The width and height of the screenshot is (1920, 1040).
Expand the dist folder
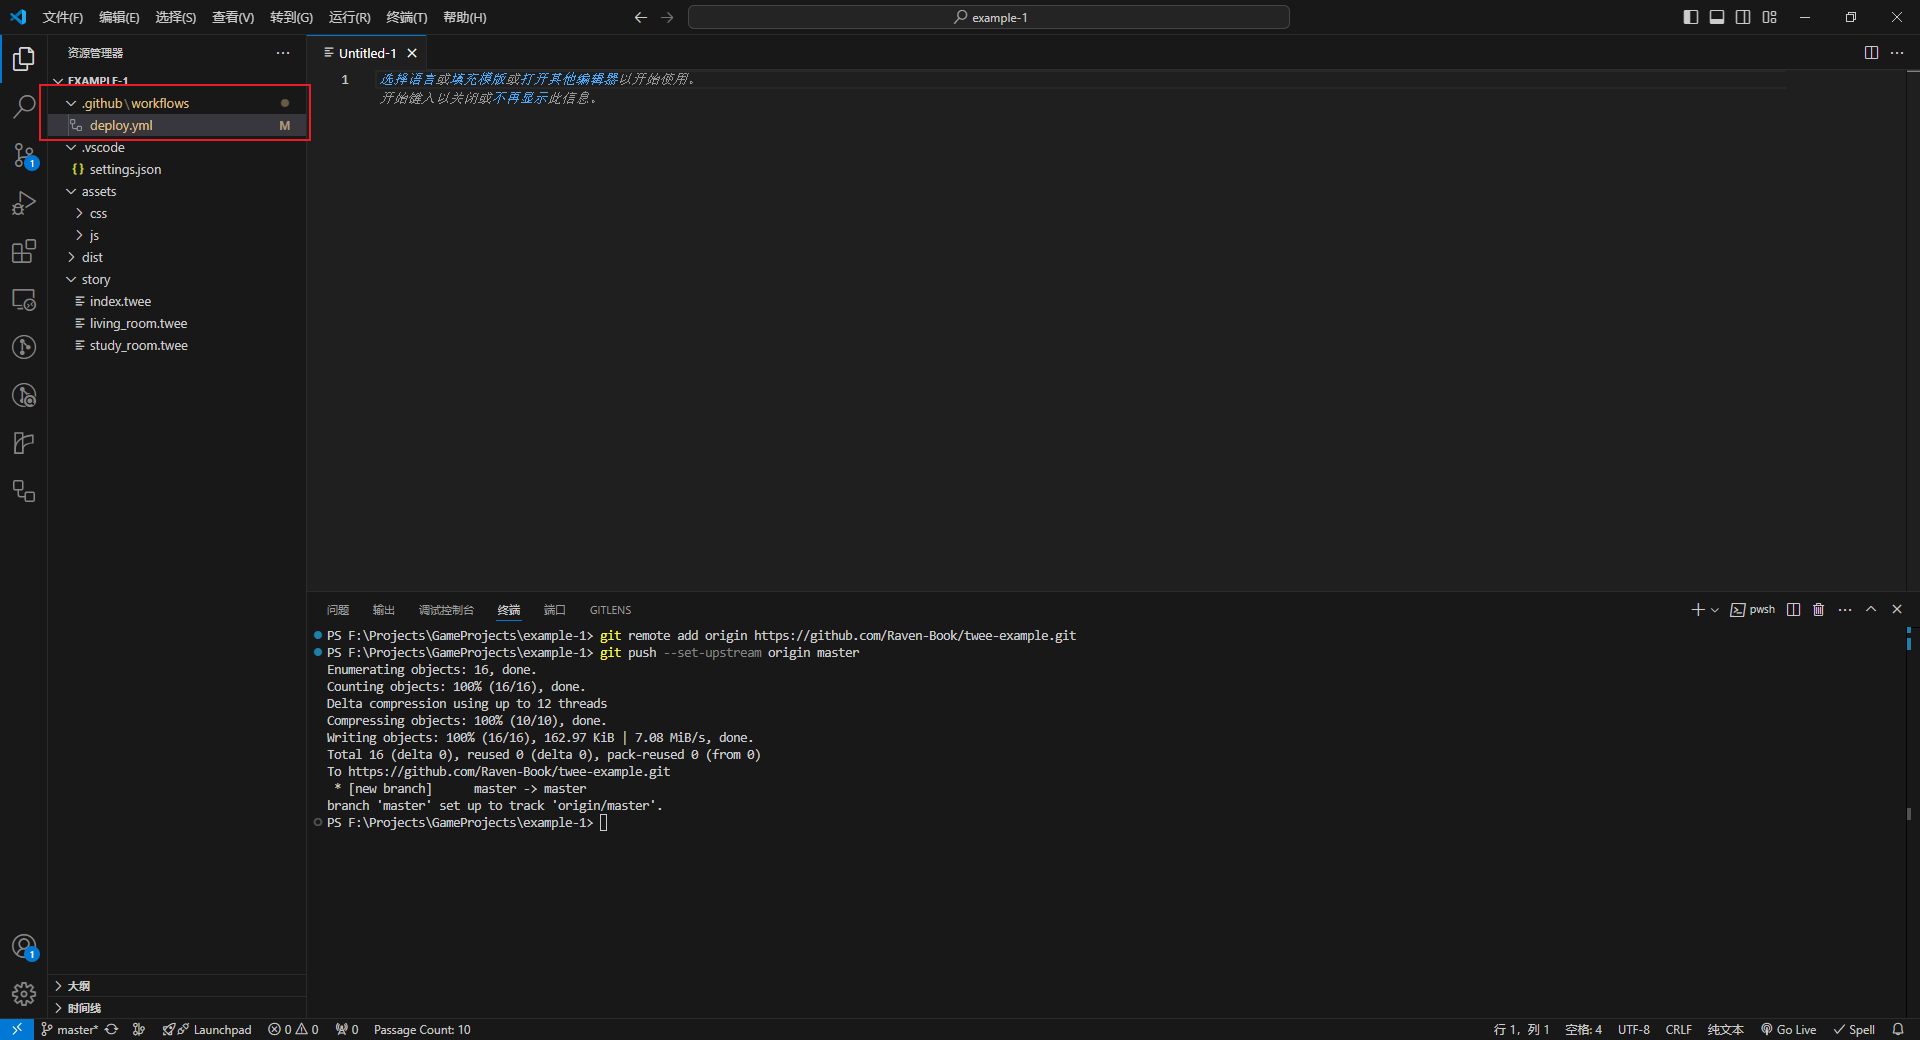pos(177,257)
